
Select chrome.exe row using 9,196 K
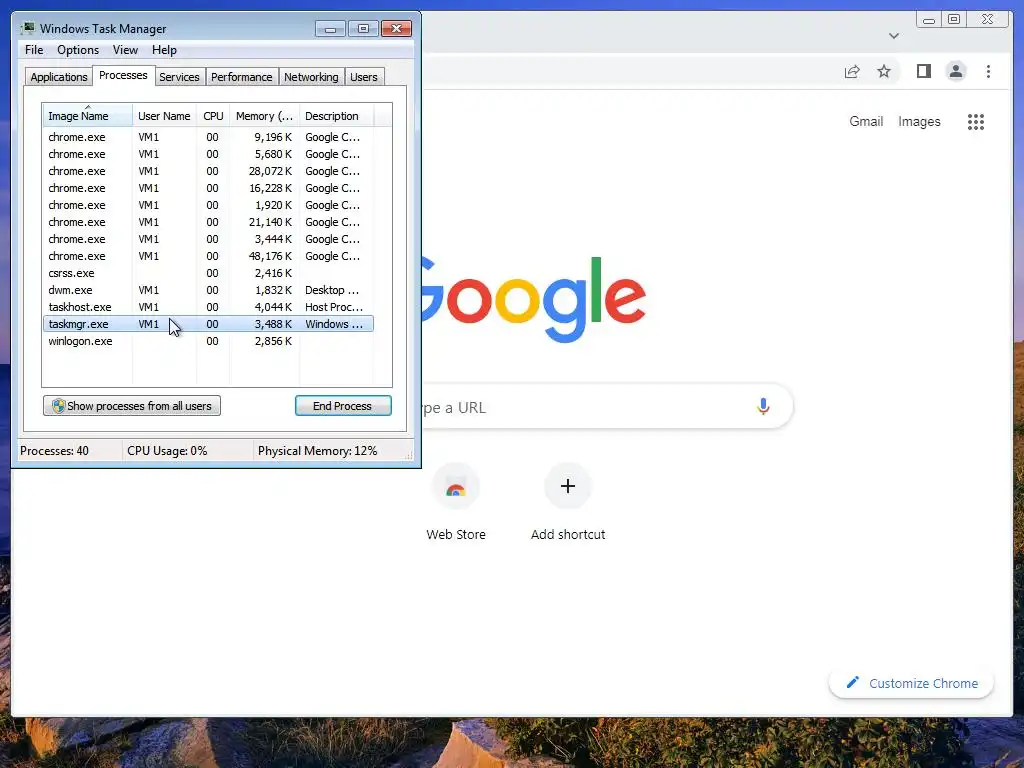[x=208, y=137]
